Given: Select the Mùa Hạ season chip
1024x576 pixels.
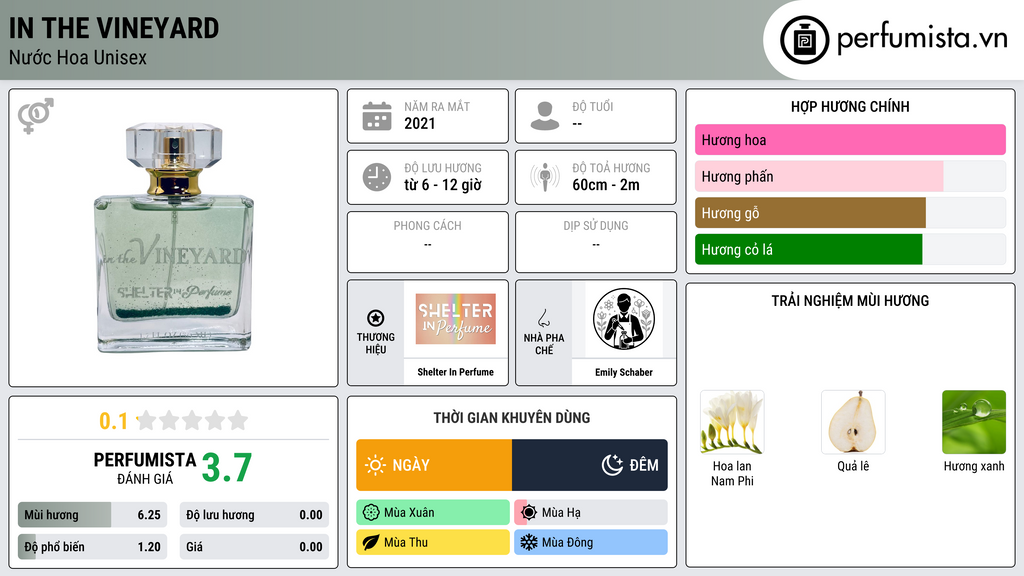Looking at the screenshot, I should coord(591,513).
